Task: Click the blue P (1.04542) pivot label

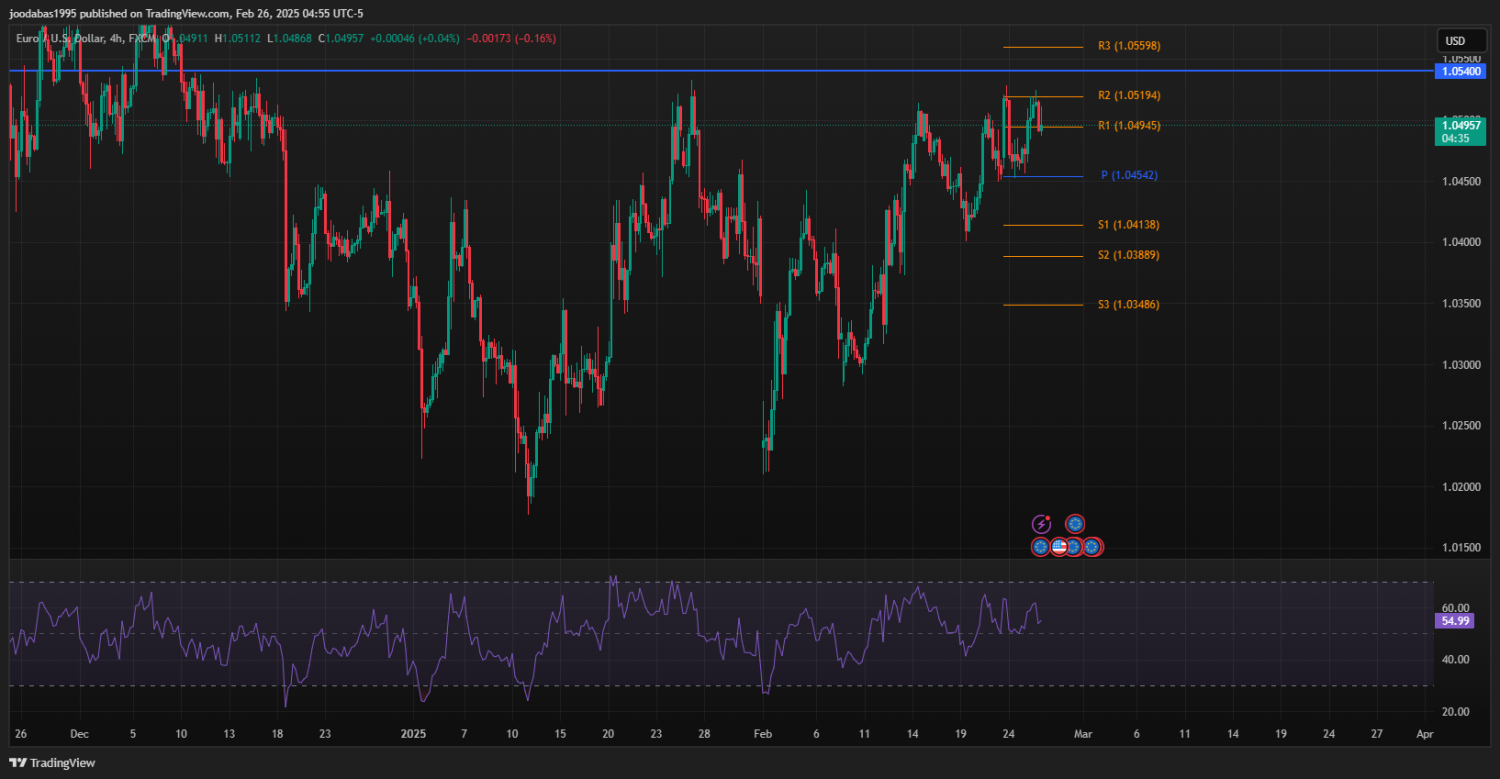Action: [x=1128, y=176]
